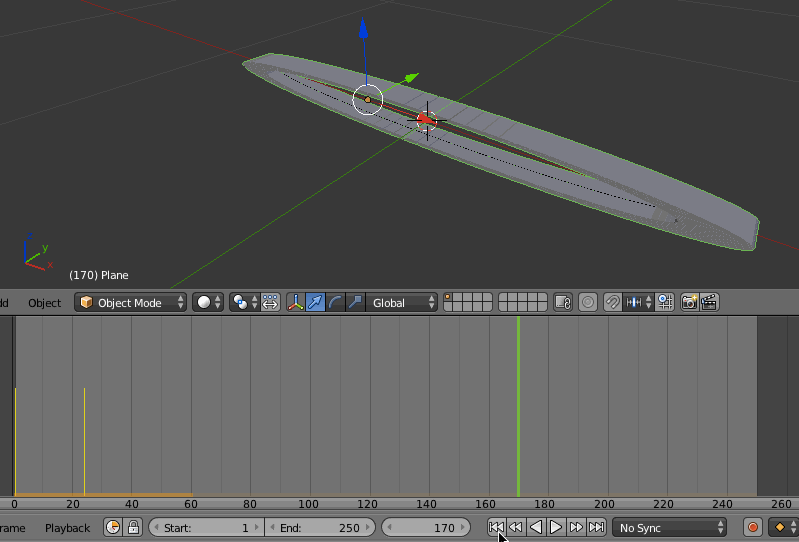Toggle the 3D manipulator axes icon

click(296, 303)
